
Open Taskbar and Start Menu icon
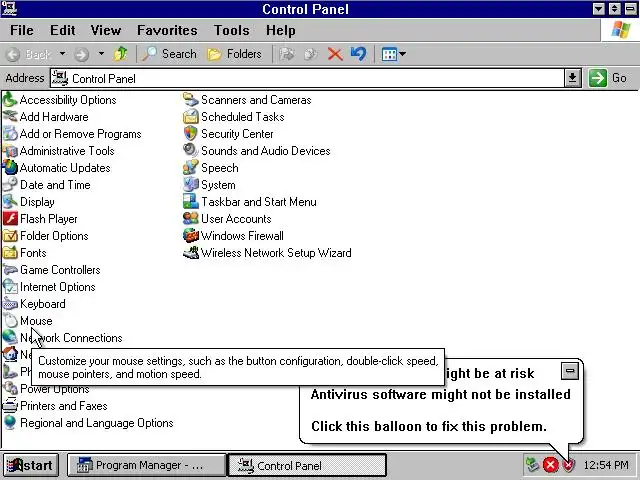(x=191, y=202)
